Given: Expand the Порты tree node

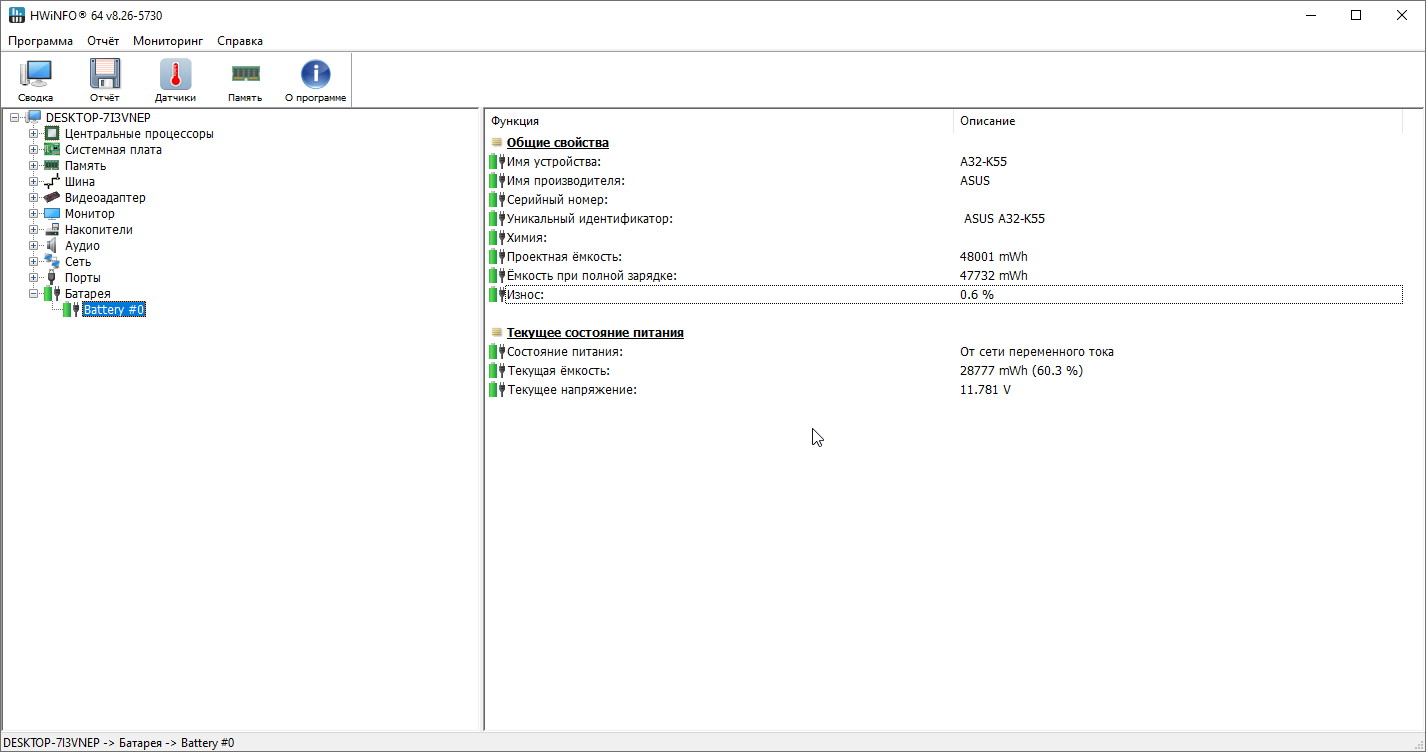Looking at the screenshot, I should pos(34,278).
